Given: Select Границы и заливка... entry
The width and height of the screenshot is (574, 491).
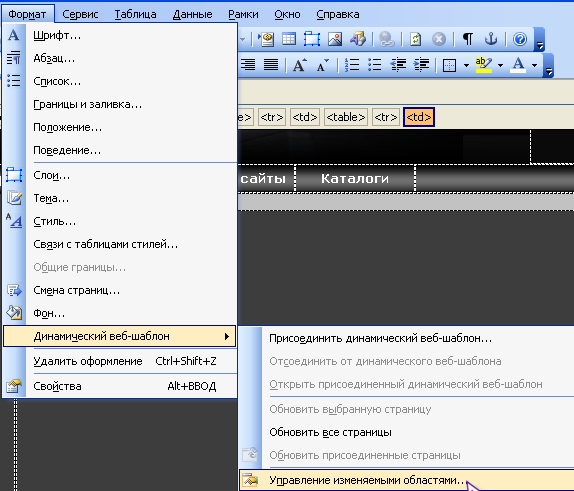Looking at the screenshot, I should coord(119,104).
